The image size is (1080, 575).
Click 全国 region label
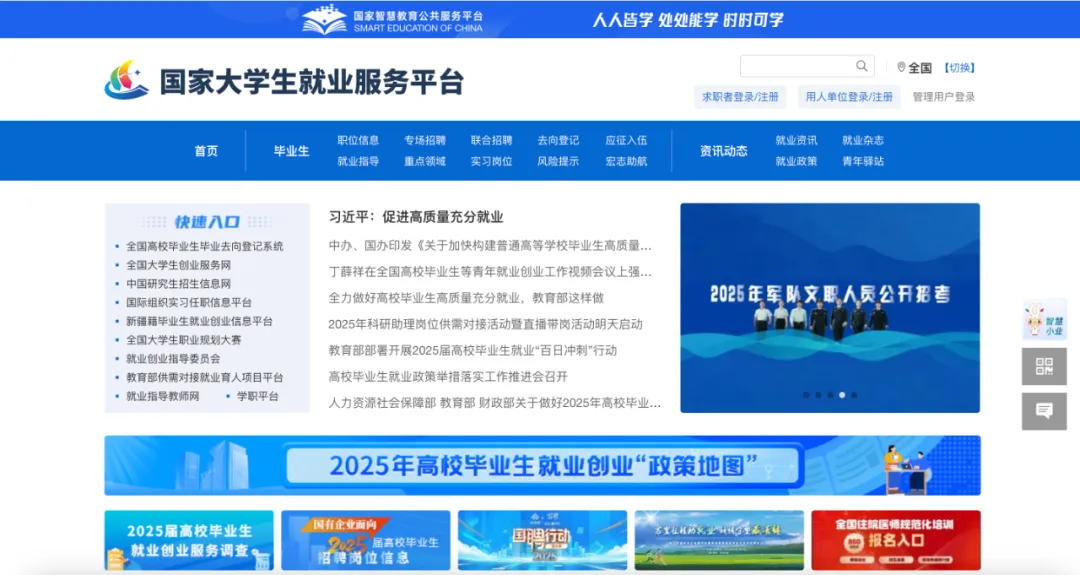920,67
